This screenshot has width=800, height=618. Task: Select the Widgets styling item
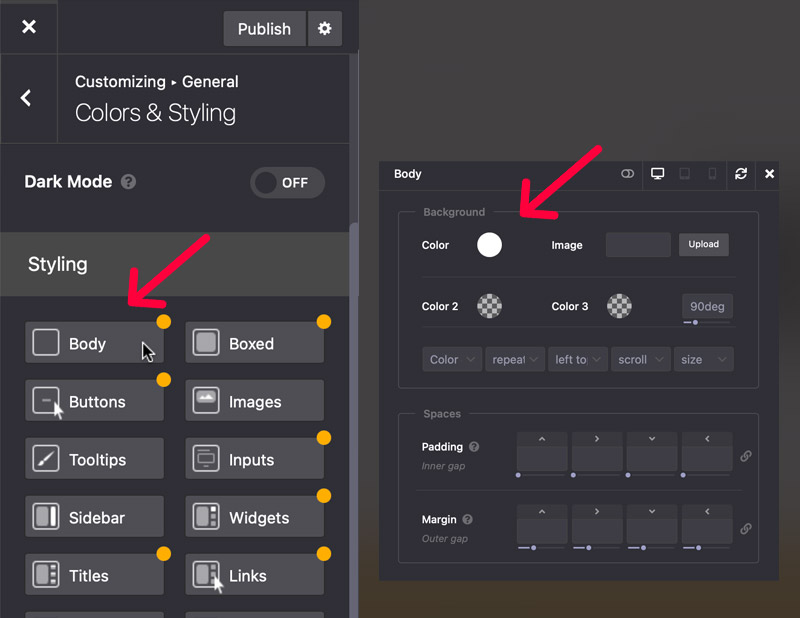point(255,518)
